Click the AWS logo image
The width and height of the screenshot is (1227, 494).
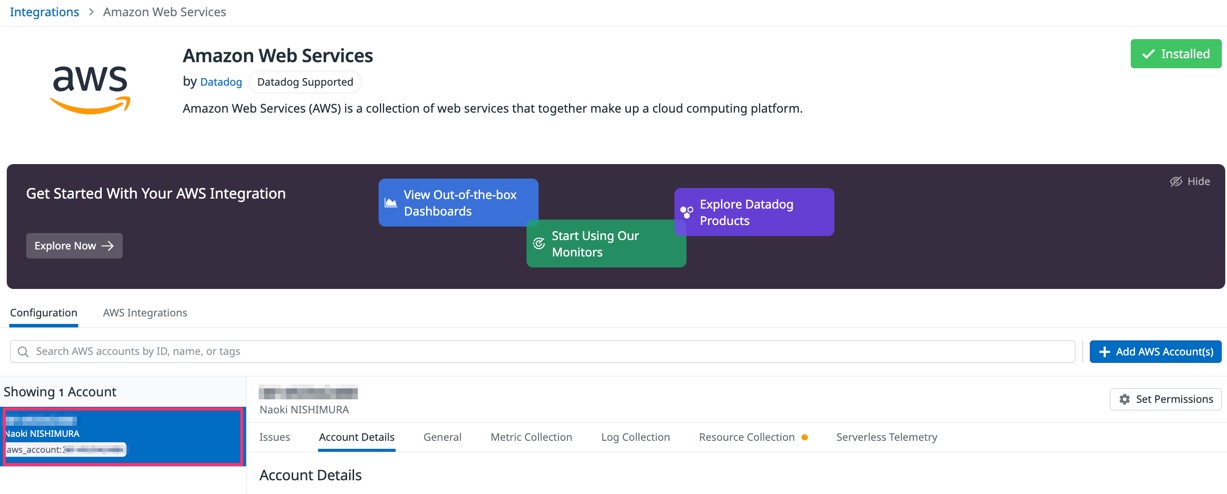click(x=91, y=89)
